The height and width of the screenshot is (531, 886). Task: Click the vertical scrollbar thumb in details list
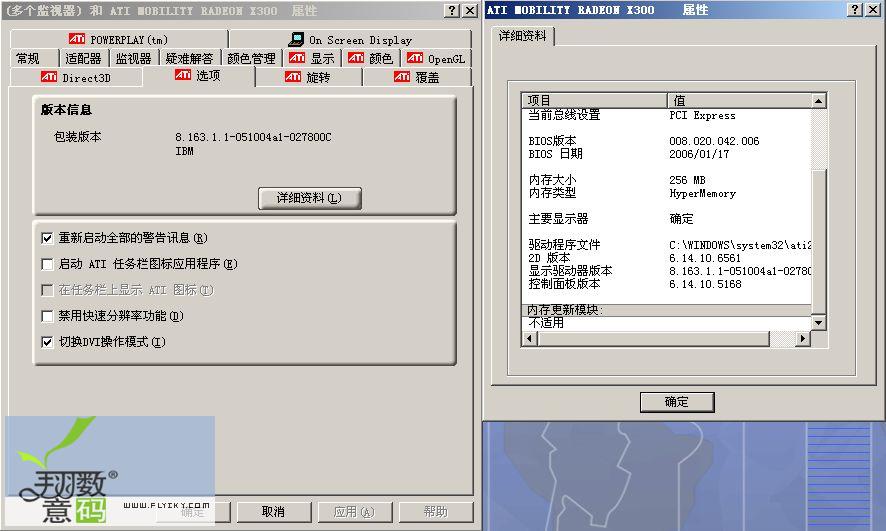[818, 241]
